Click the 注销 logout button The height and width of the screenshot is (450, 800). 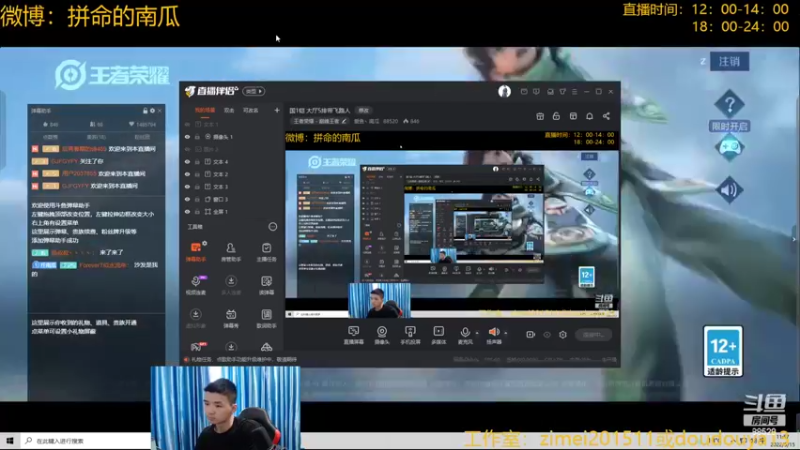click(x=729, y=61)
